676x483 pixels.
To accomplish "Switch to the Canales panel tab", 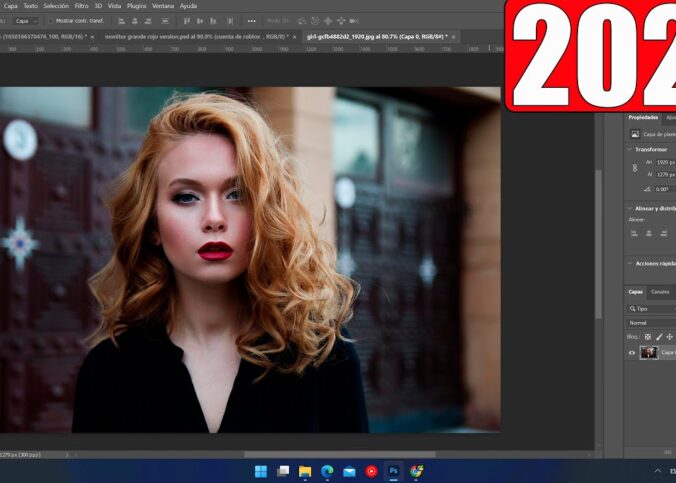I will [660, 292].
